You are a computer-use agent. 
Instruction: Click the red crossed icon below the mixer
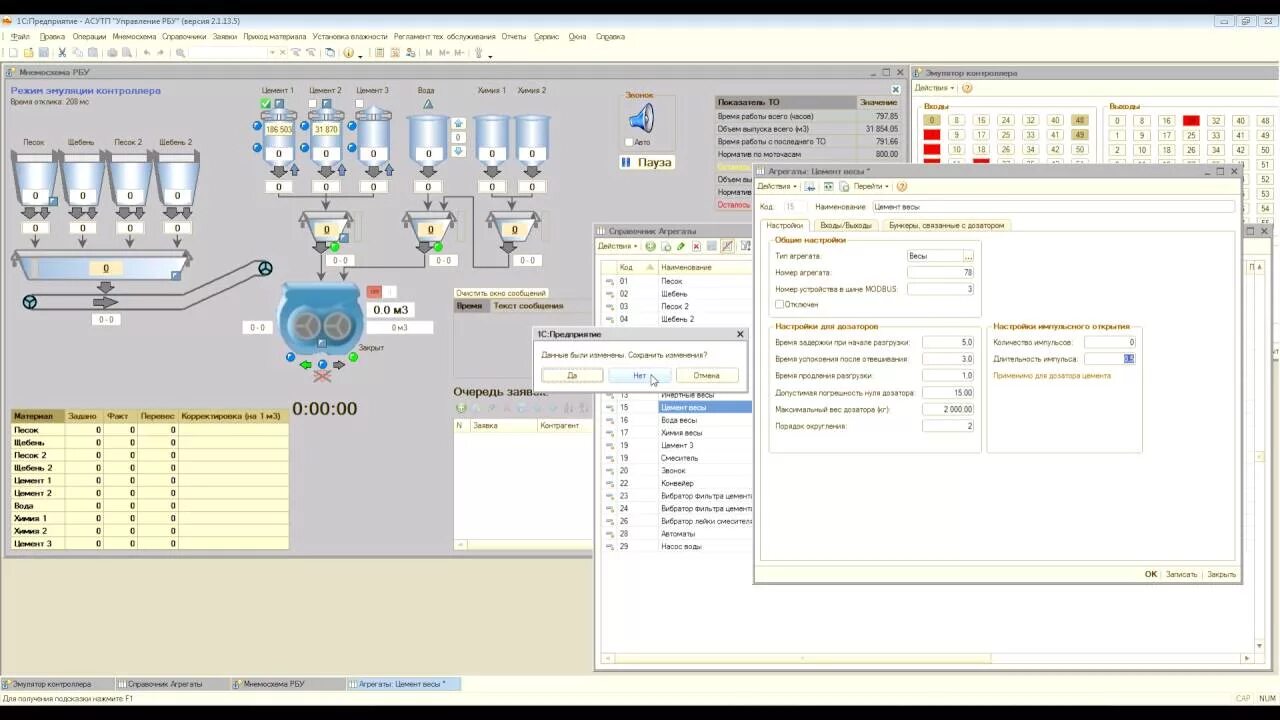[x=322, y=377]
